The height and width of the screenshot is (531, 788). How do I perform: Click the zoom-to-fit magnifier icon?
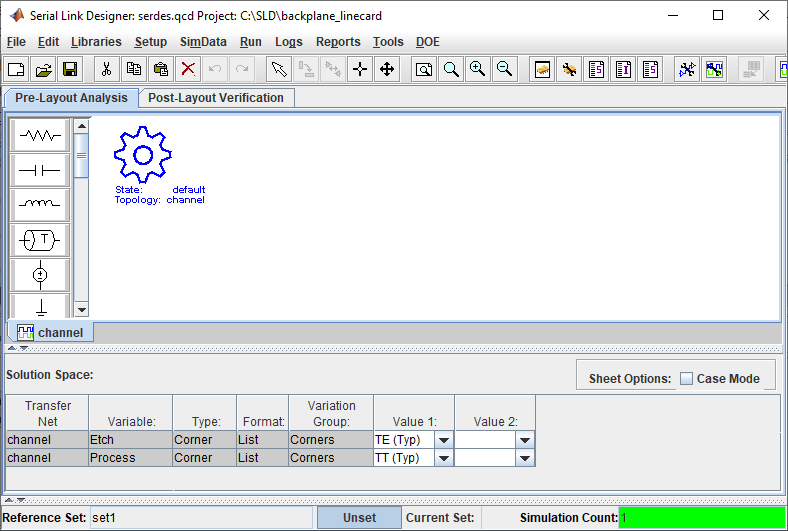click(424, 69)
